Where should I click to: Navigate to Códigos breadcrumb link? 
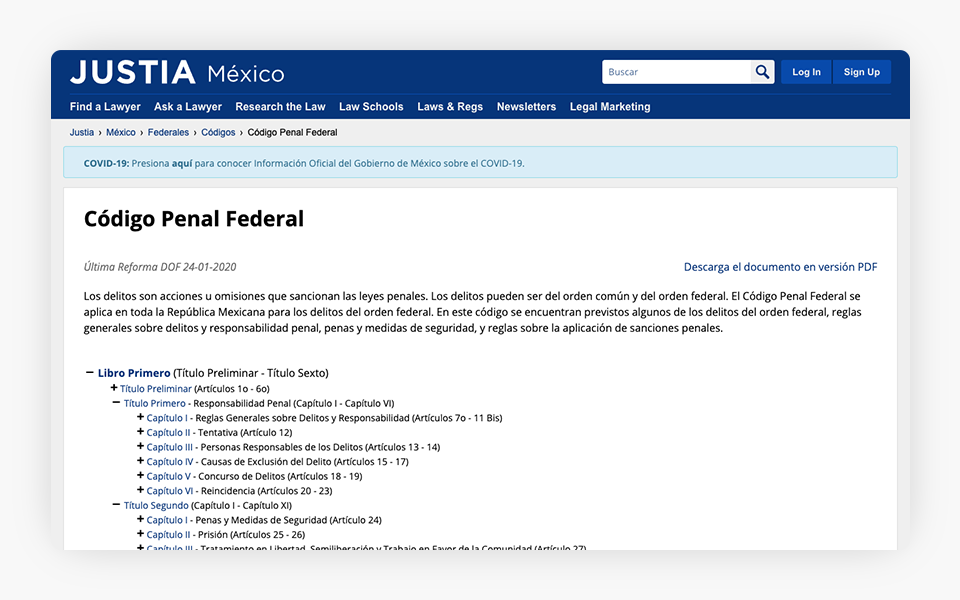pos(218,132)
